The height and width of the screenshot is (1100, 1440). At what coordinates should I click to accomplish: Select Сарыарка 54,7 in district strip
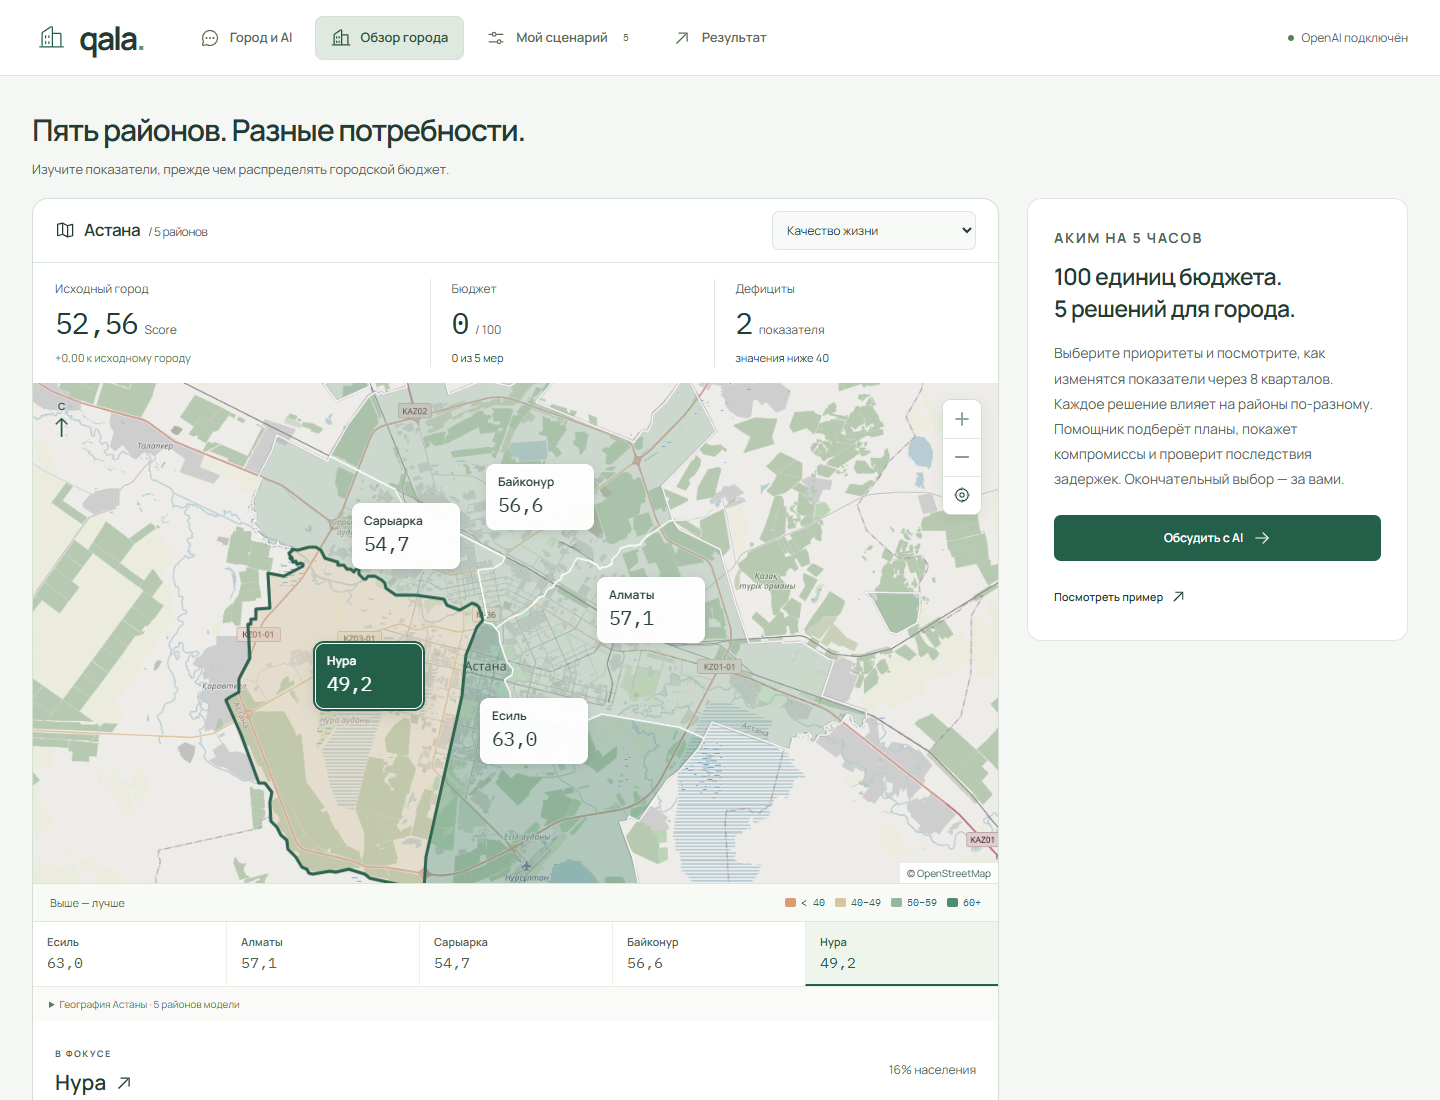coord(516,954)
